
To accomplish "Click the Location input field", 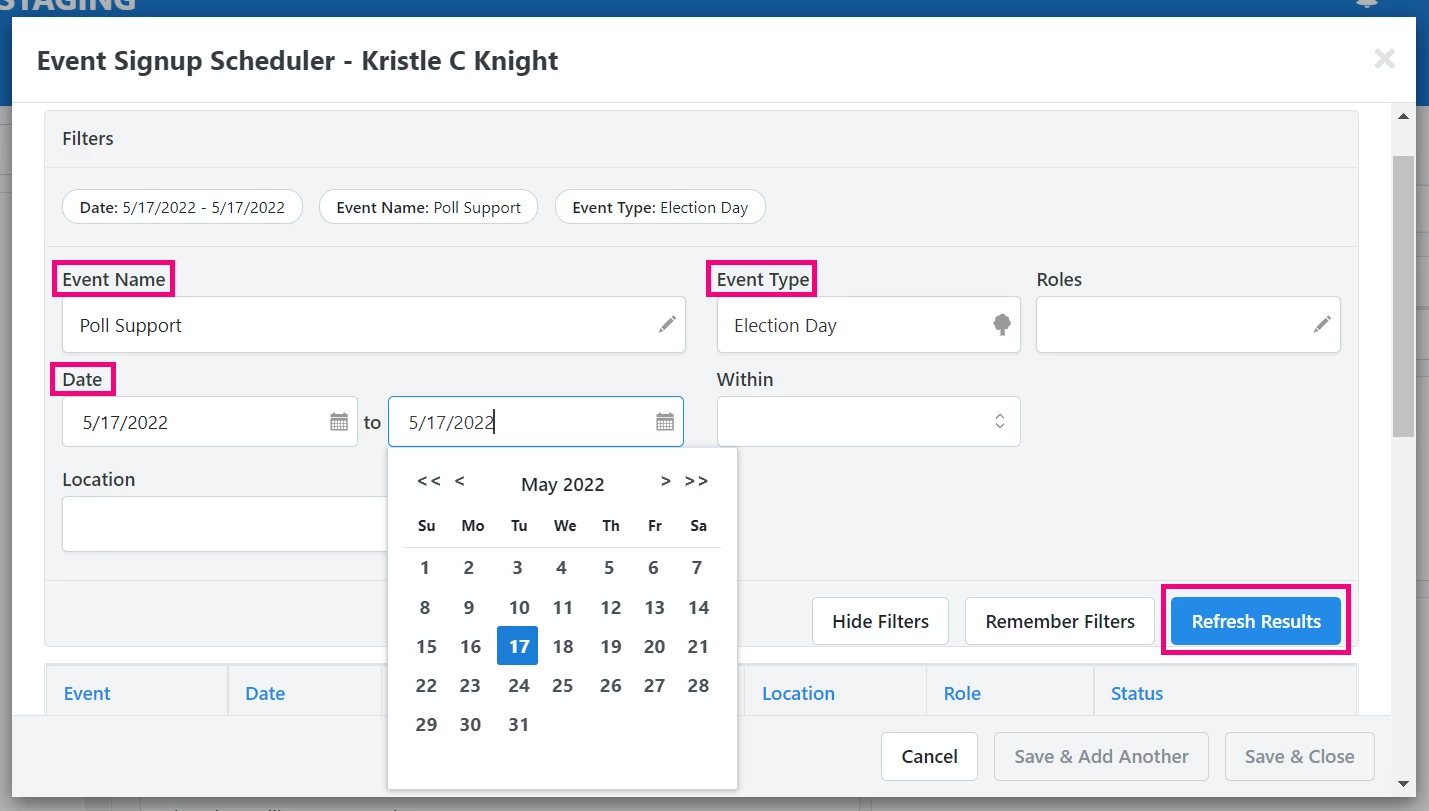I will 225,524.
